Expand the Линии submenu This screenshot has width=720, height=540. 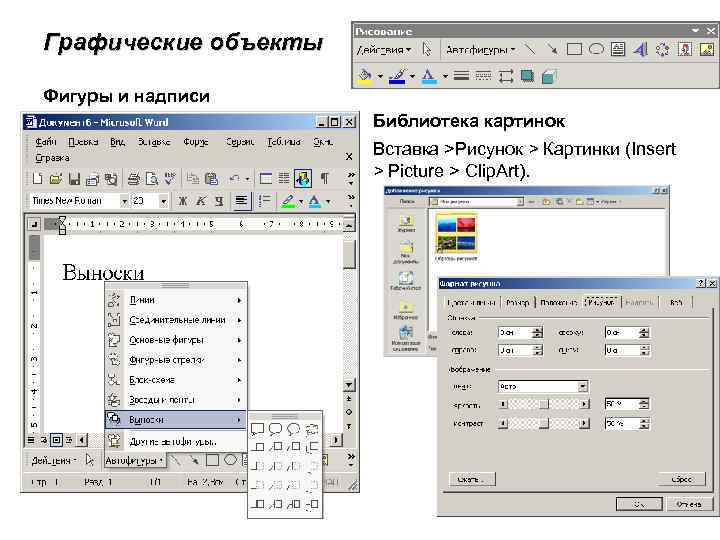176,300
